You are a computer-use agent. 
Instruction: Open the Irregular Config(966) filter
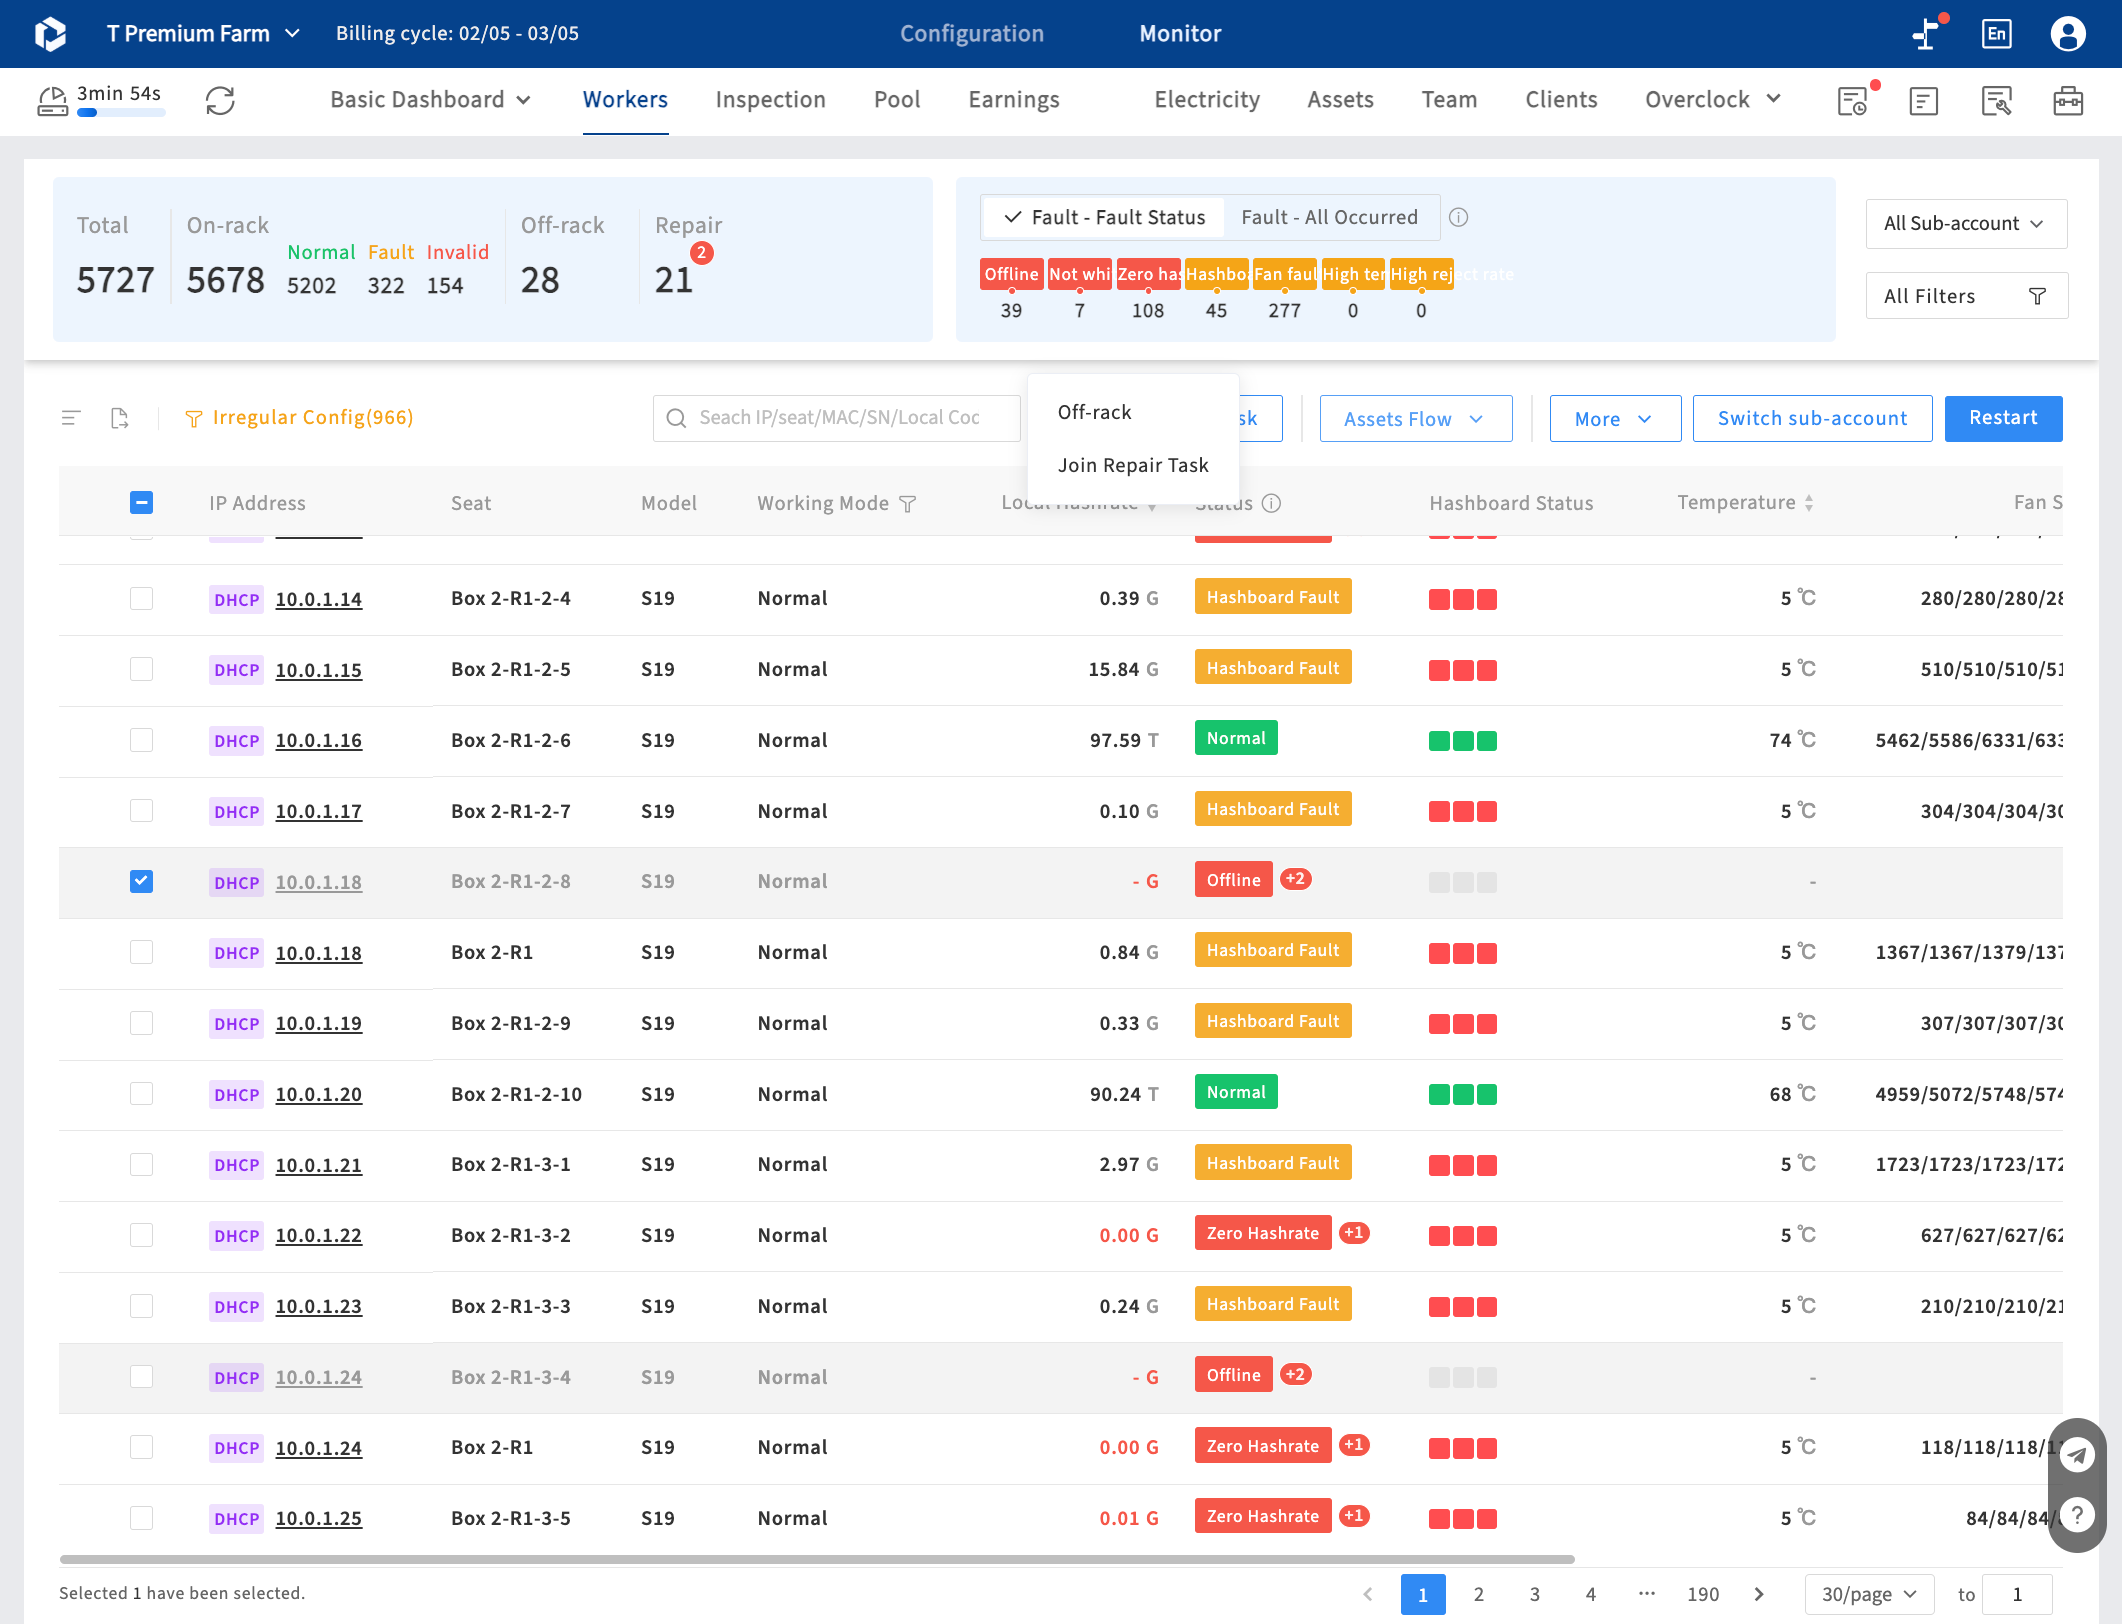pyautogui.click(x=299, y=418)
